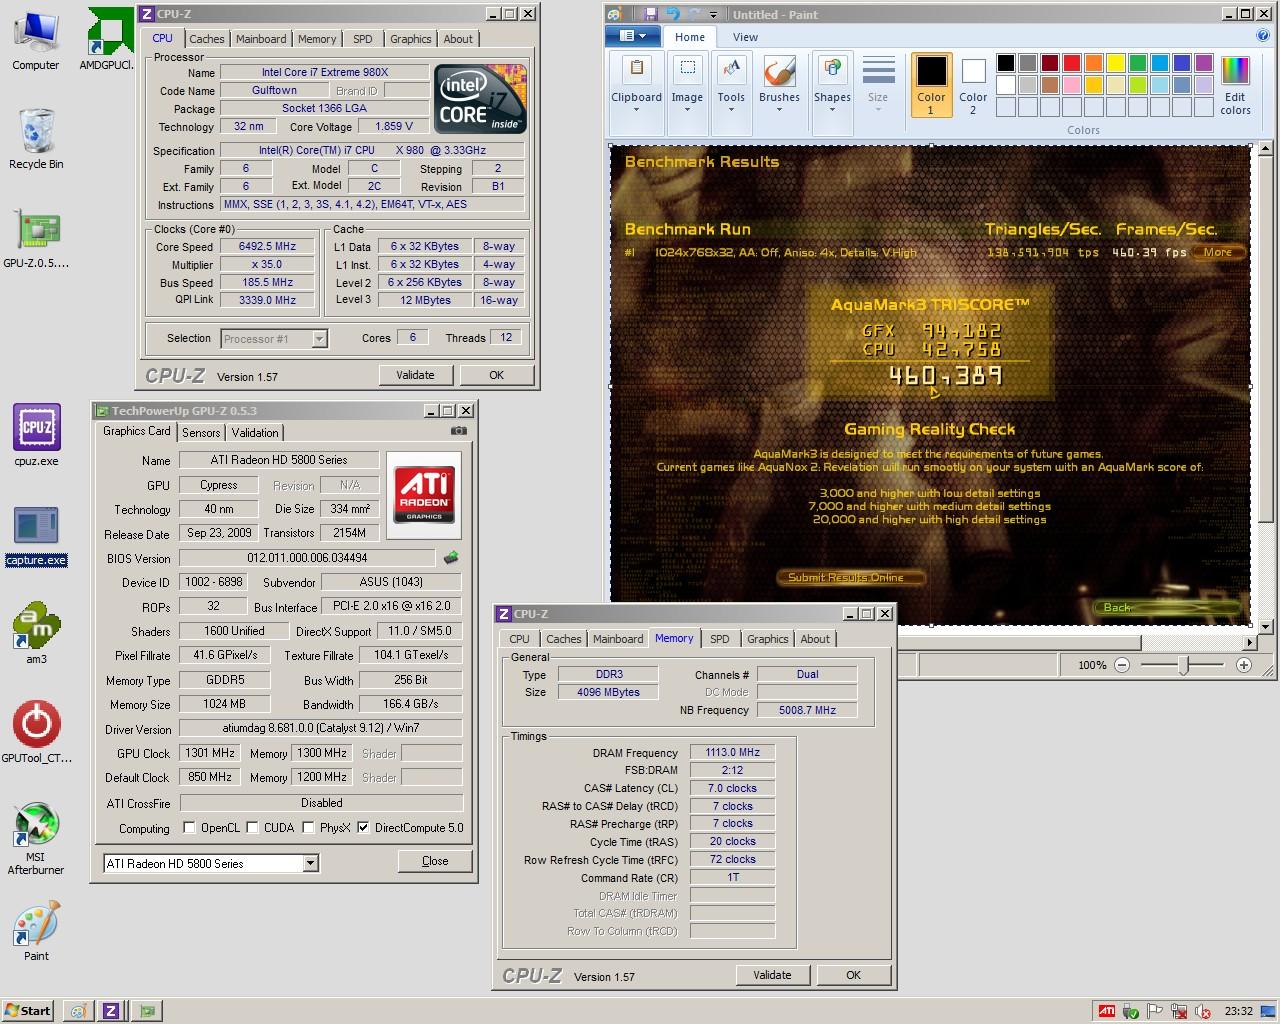Open the Graphics tab in the top CPU-Z window
Screen dimensions: 1280x1024
[x=411, y=39]
